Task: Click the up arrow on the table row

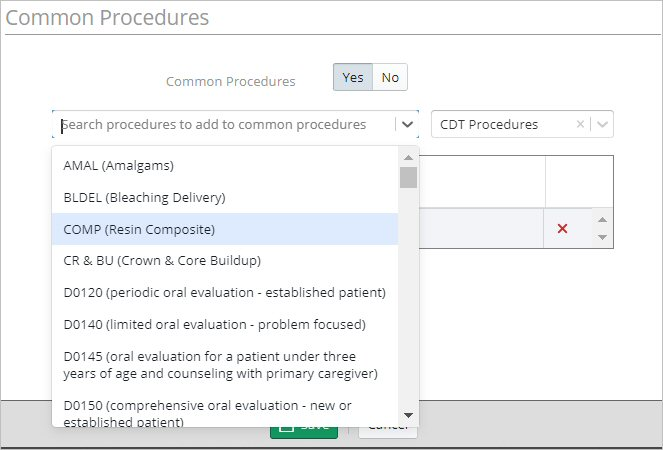Action: pos(603,220)
